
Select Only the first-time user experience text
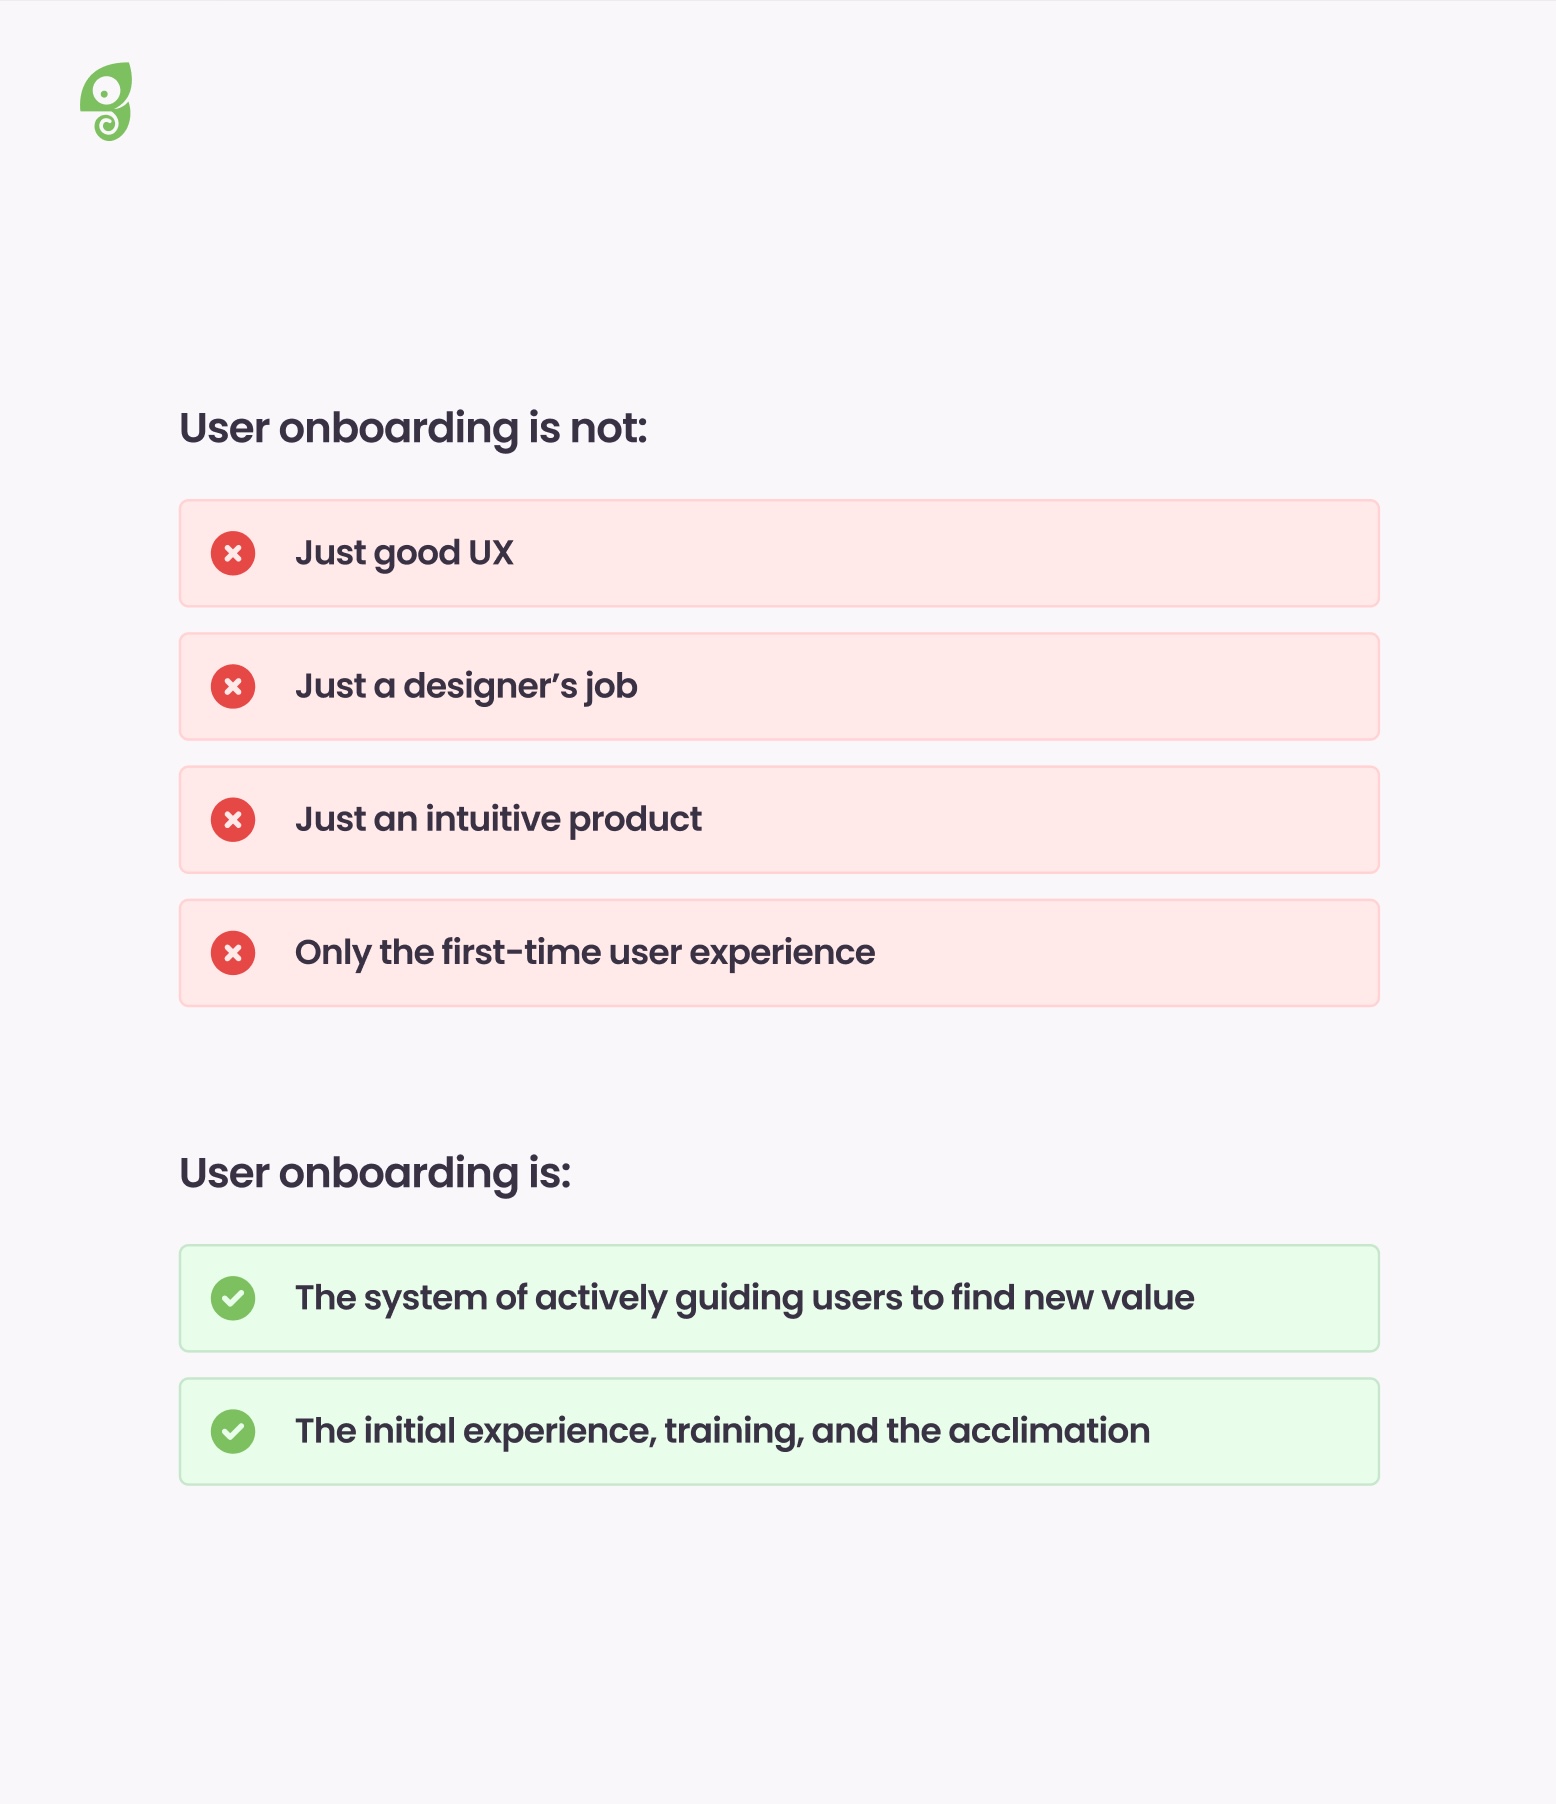coord(585,952)
